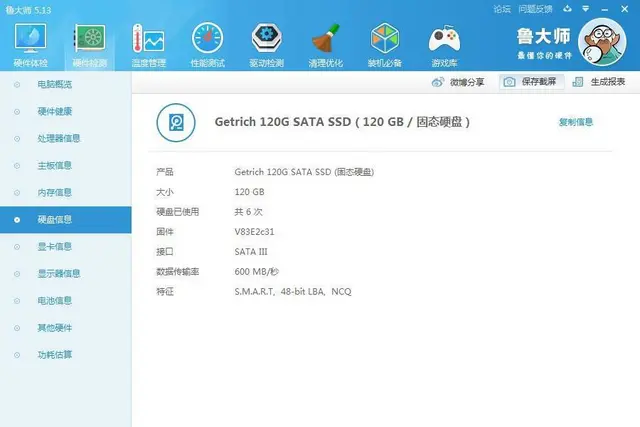Click the 微博分享 button
The height and width of the screenshot is (427, 640).
point(458,82)
